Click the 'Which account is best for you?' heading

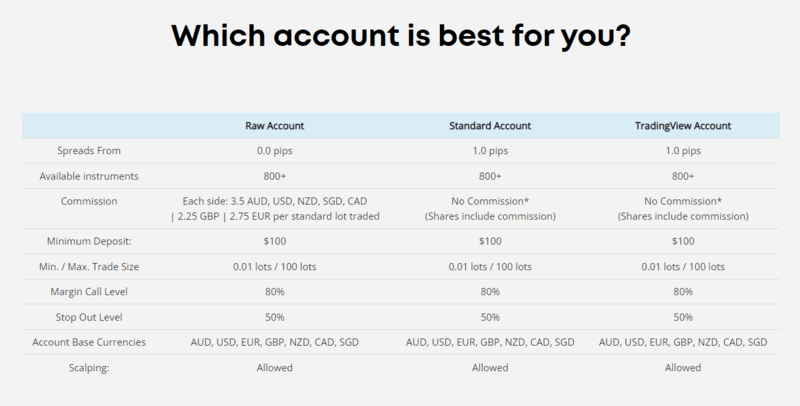(401, 37)
